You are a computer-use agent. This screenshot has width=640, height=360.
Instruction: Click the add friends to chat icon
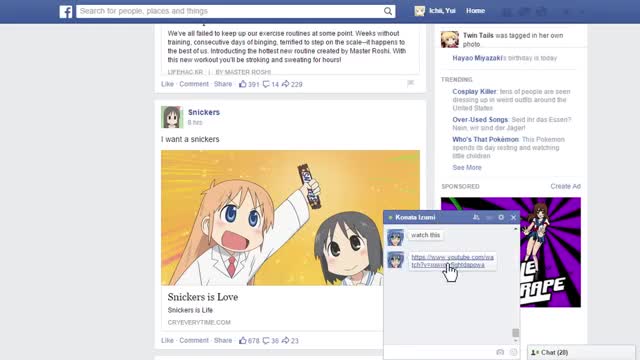(476, 218)
